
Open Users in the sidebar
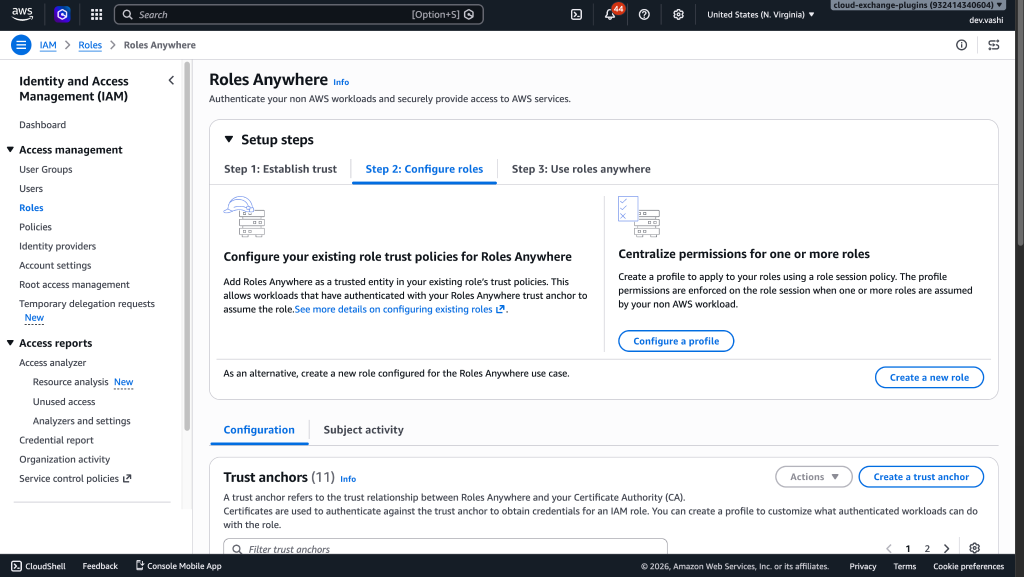[x=31, y=189]
